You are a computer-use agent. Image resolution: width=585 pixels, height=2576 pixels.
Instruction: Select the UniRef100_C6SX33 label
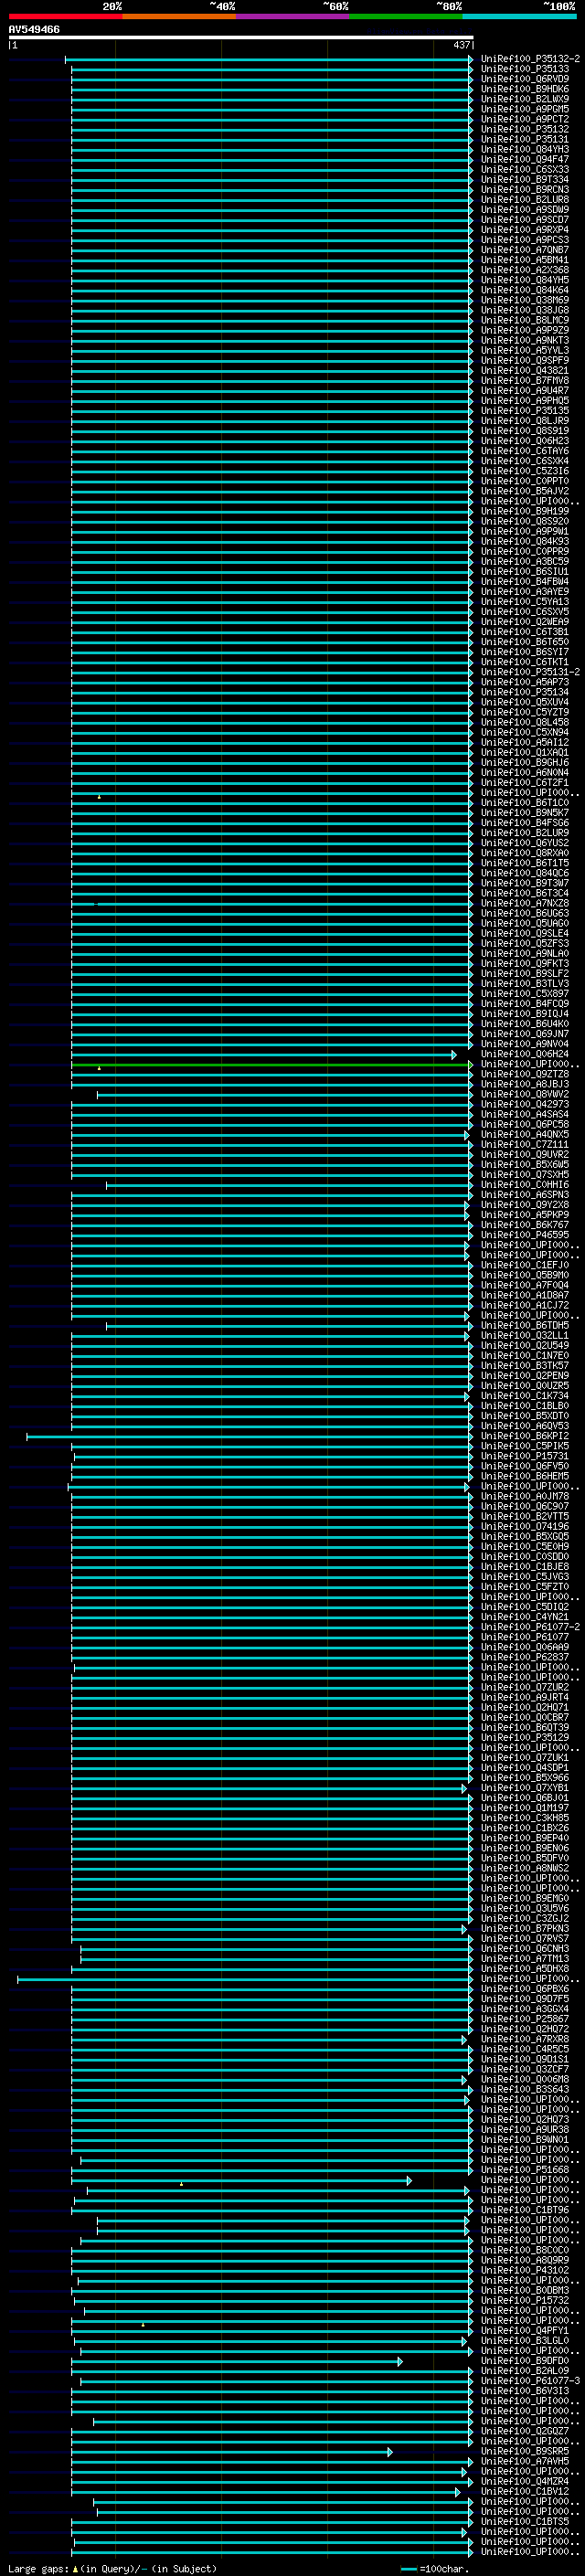coord(525,169)
